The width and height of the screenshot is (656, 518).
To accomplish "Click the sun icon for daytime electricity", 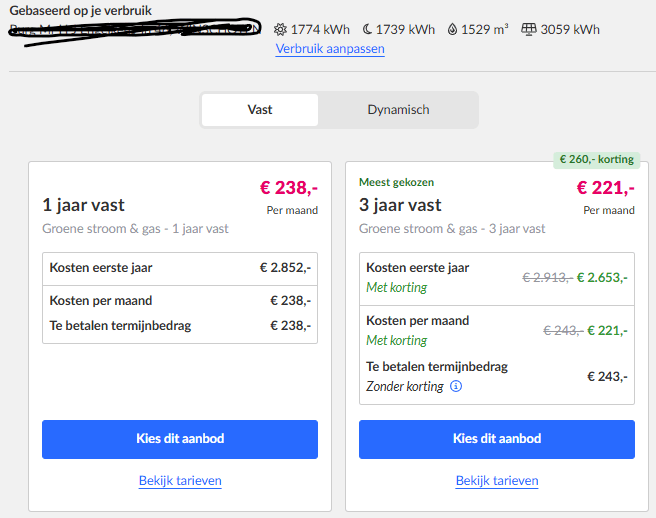I will [280, 29].
